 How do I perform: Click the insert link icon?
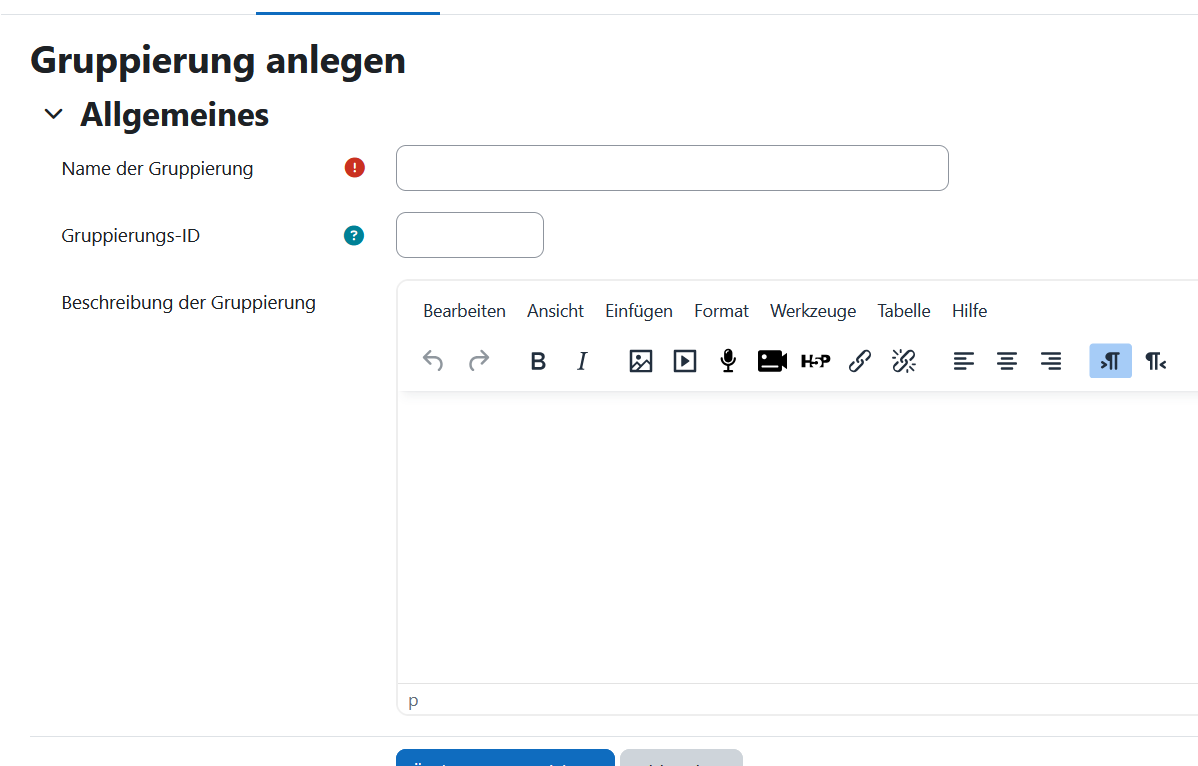tap(860, 361)
